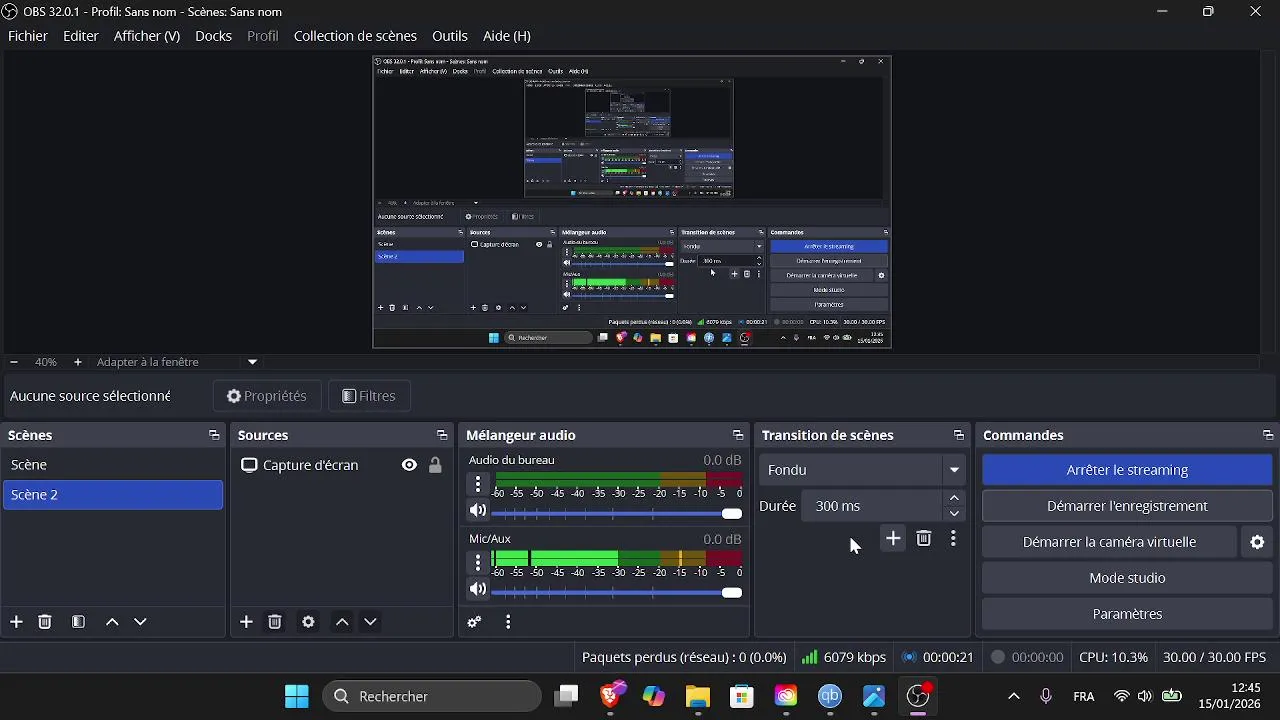Open source Filtres button
The width and height of the screenshot is (1280, 720).
point(368,396)
